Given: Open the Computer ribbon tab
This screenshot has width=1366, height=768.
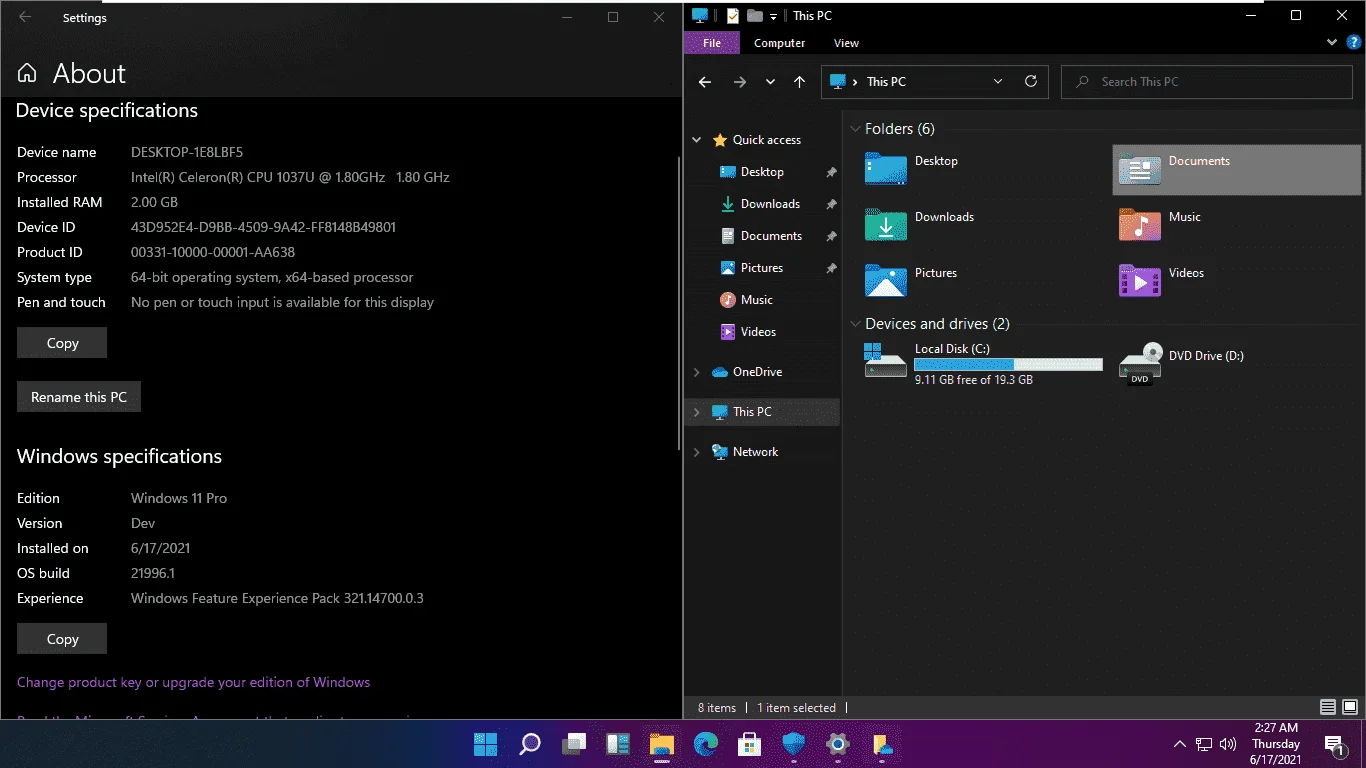Looking at the screenshot, I should pyautogui.click(x=779, y=43).
